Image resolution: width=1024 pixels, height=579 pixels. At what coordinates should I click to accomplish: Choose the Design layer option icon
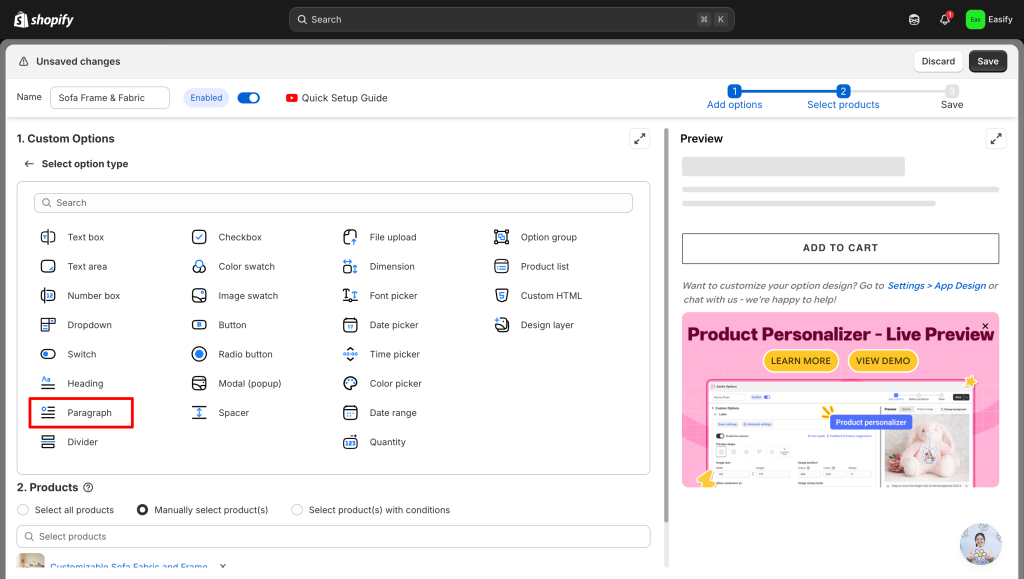pyautogui.click(x=501, y=325)
